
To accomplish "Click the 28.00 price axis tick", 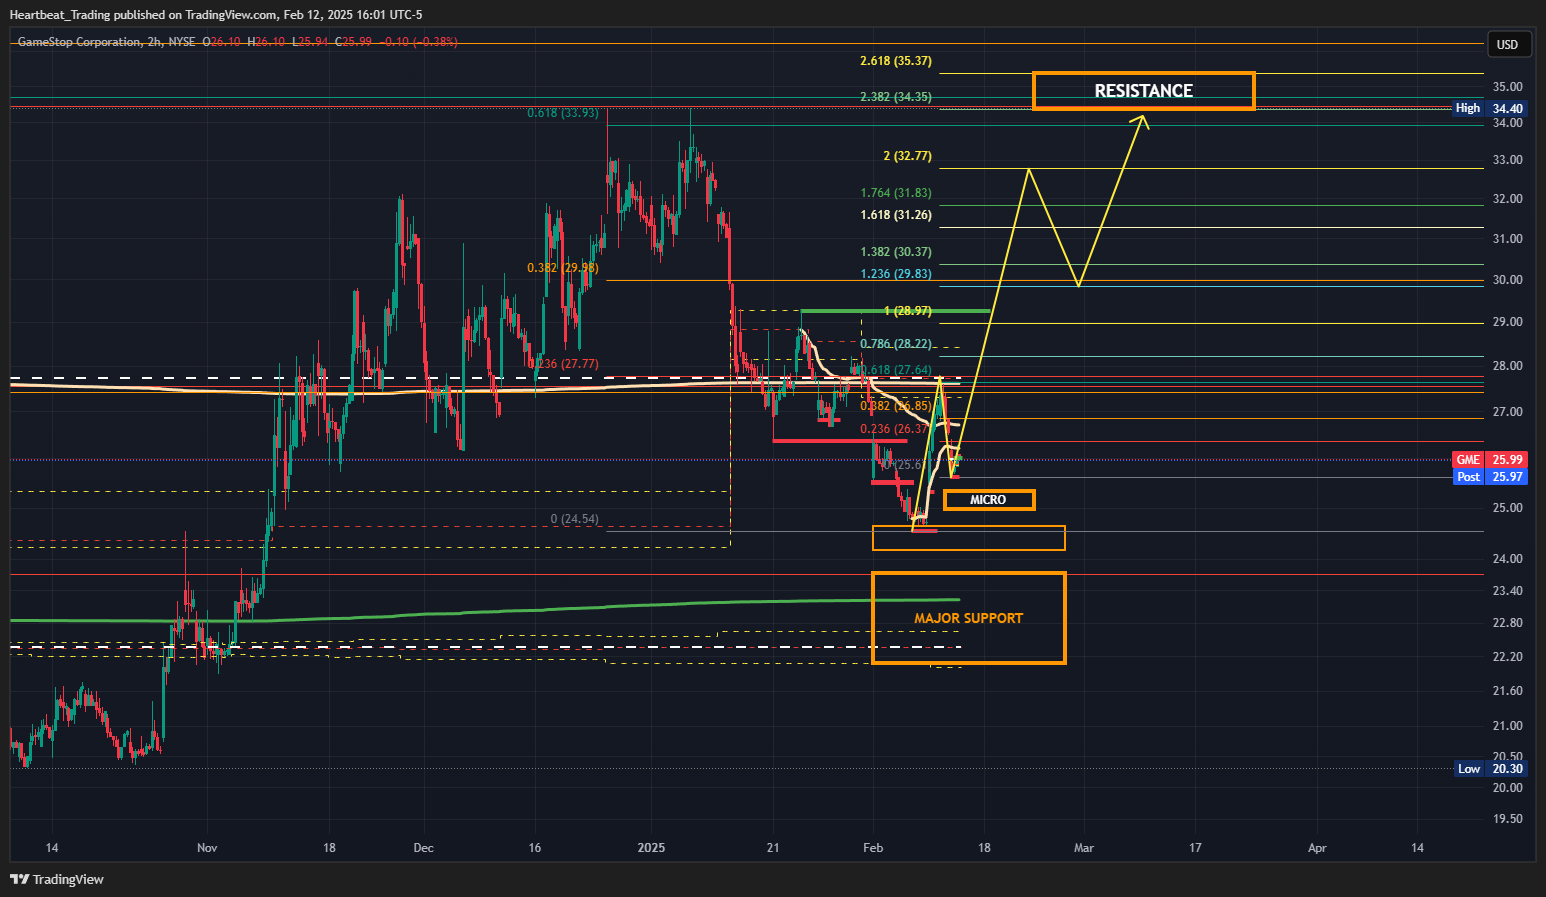I will 1507,366.
